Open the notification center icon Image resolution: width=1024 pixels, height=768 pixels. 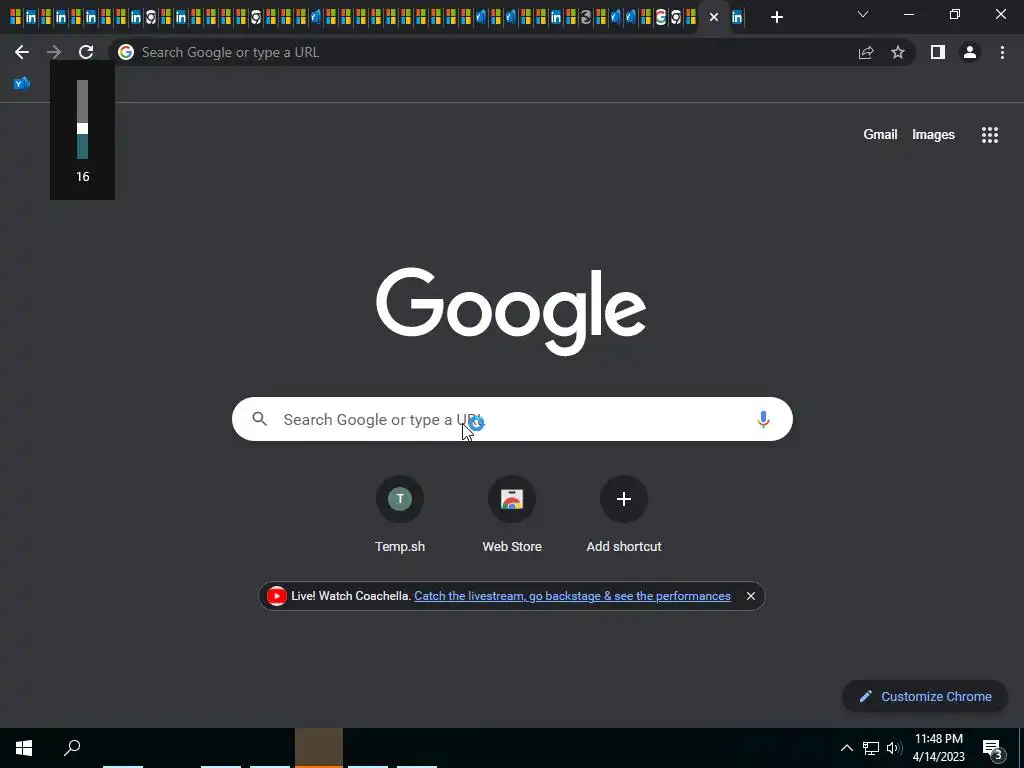[992, 748]
